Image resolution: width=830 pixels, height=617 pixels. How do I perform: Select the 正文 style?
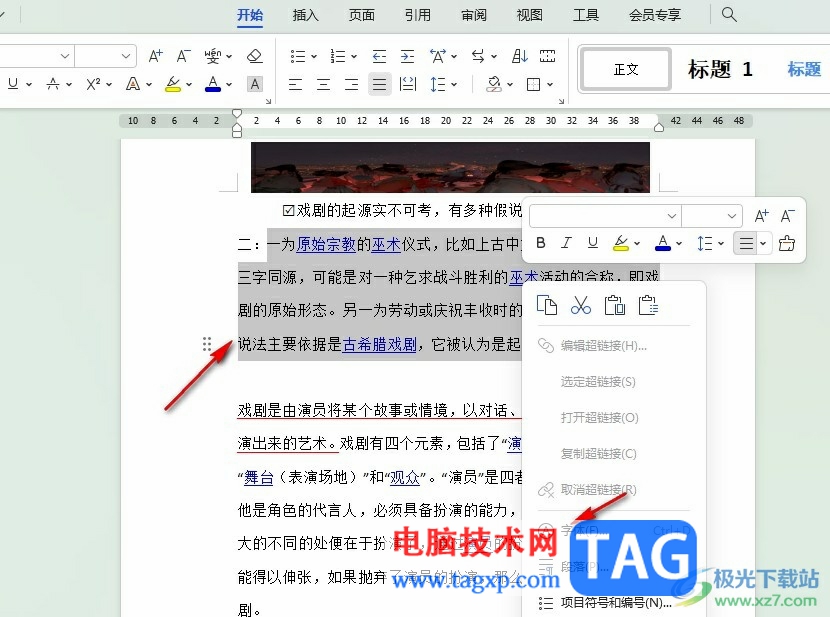tap(626, 69)
